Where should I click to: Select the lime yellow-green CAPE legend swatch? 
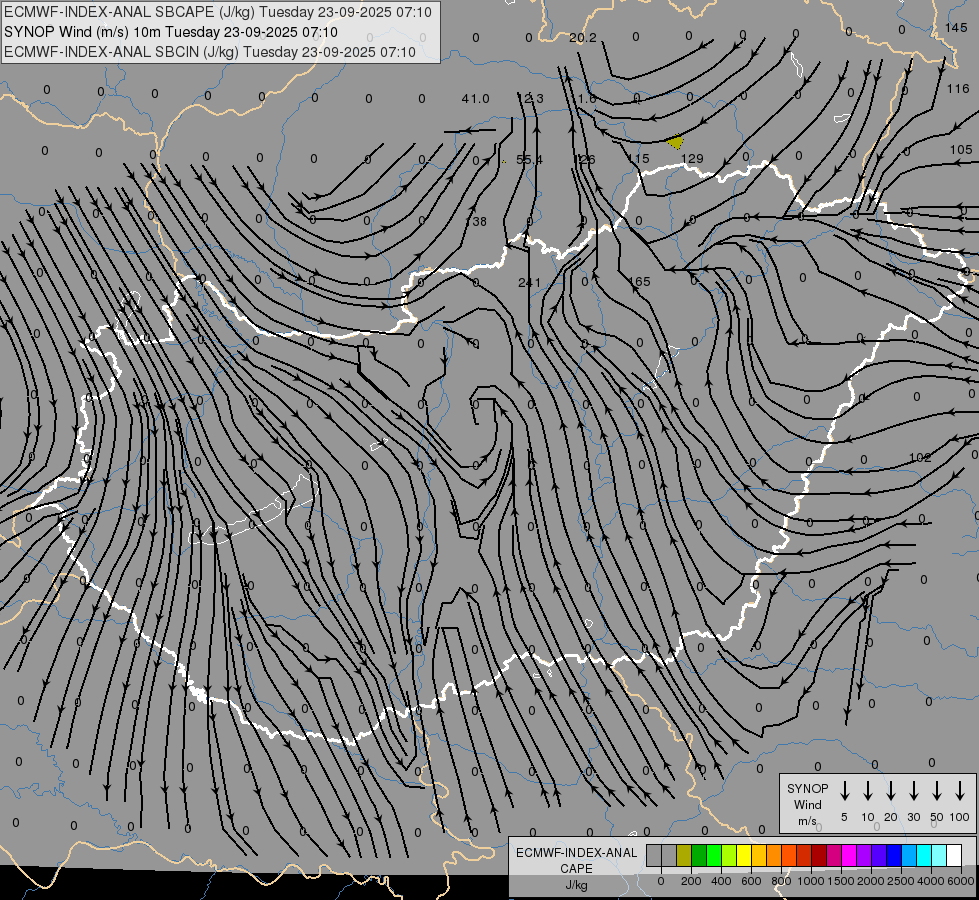pos(729,855)
